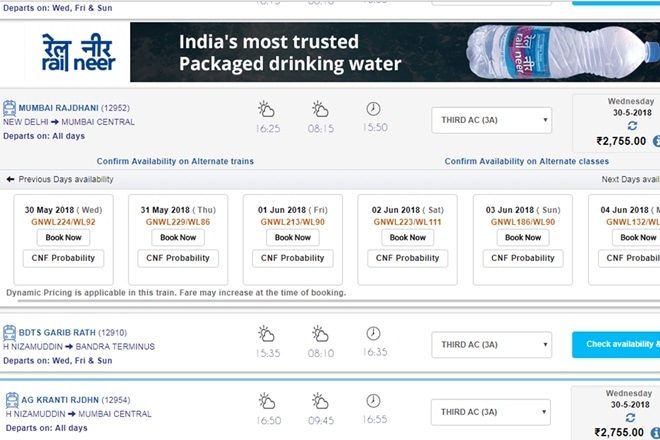Open Confirm Availability on Alternate trains
The height and width of the screenshot is (440, 660).
[175, 161]
